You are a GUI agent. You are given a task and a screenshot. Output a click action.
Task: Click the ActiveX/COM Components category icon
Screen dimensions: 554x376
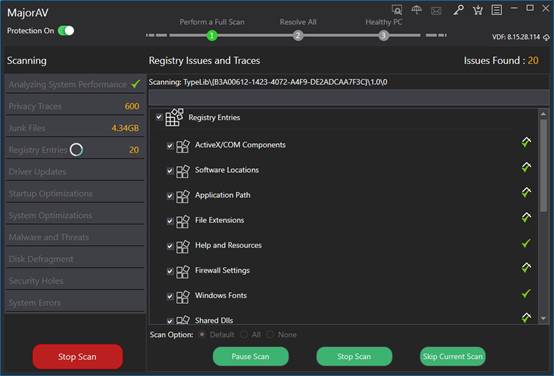[183, 146]
